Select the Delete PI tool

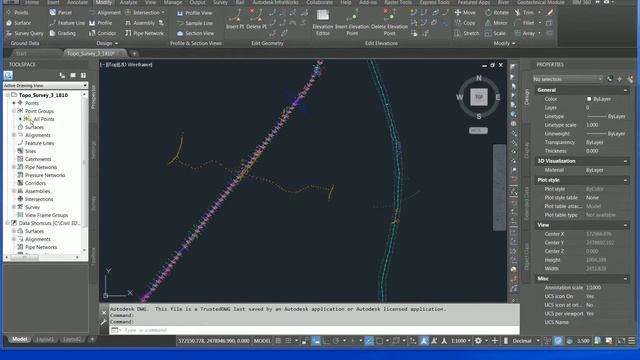[x=256, y=20]
